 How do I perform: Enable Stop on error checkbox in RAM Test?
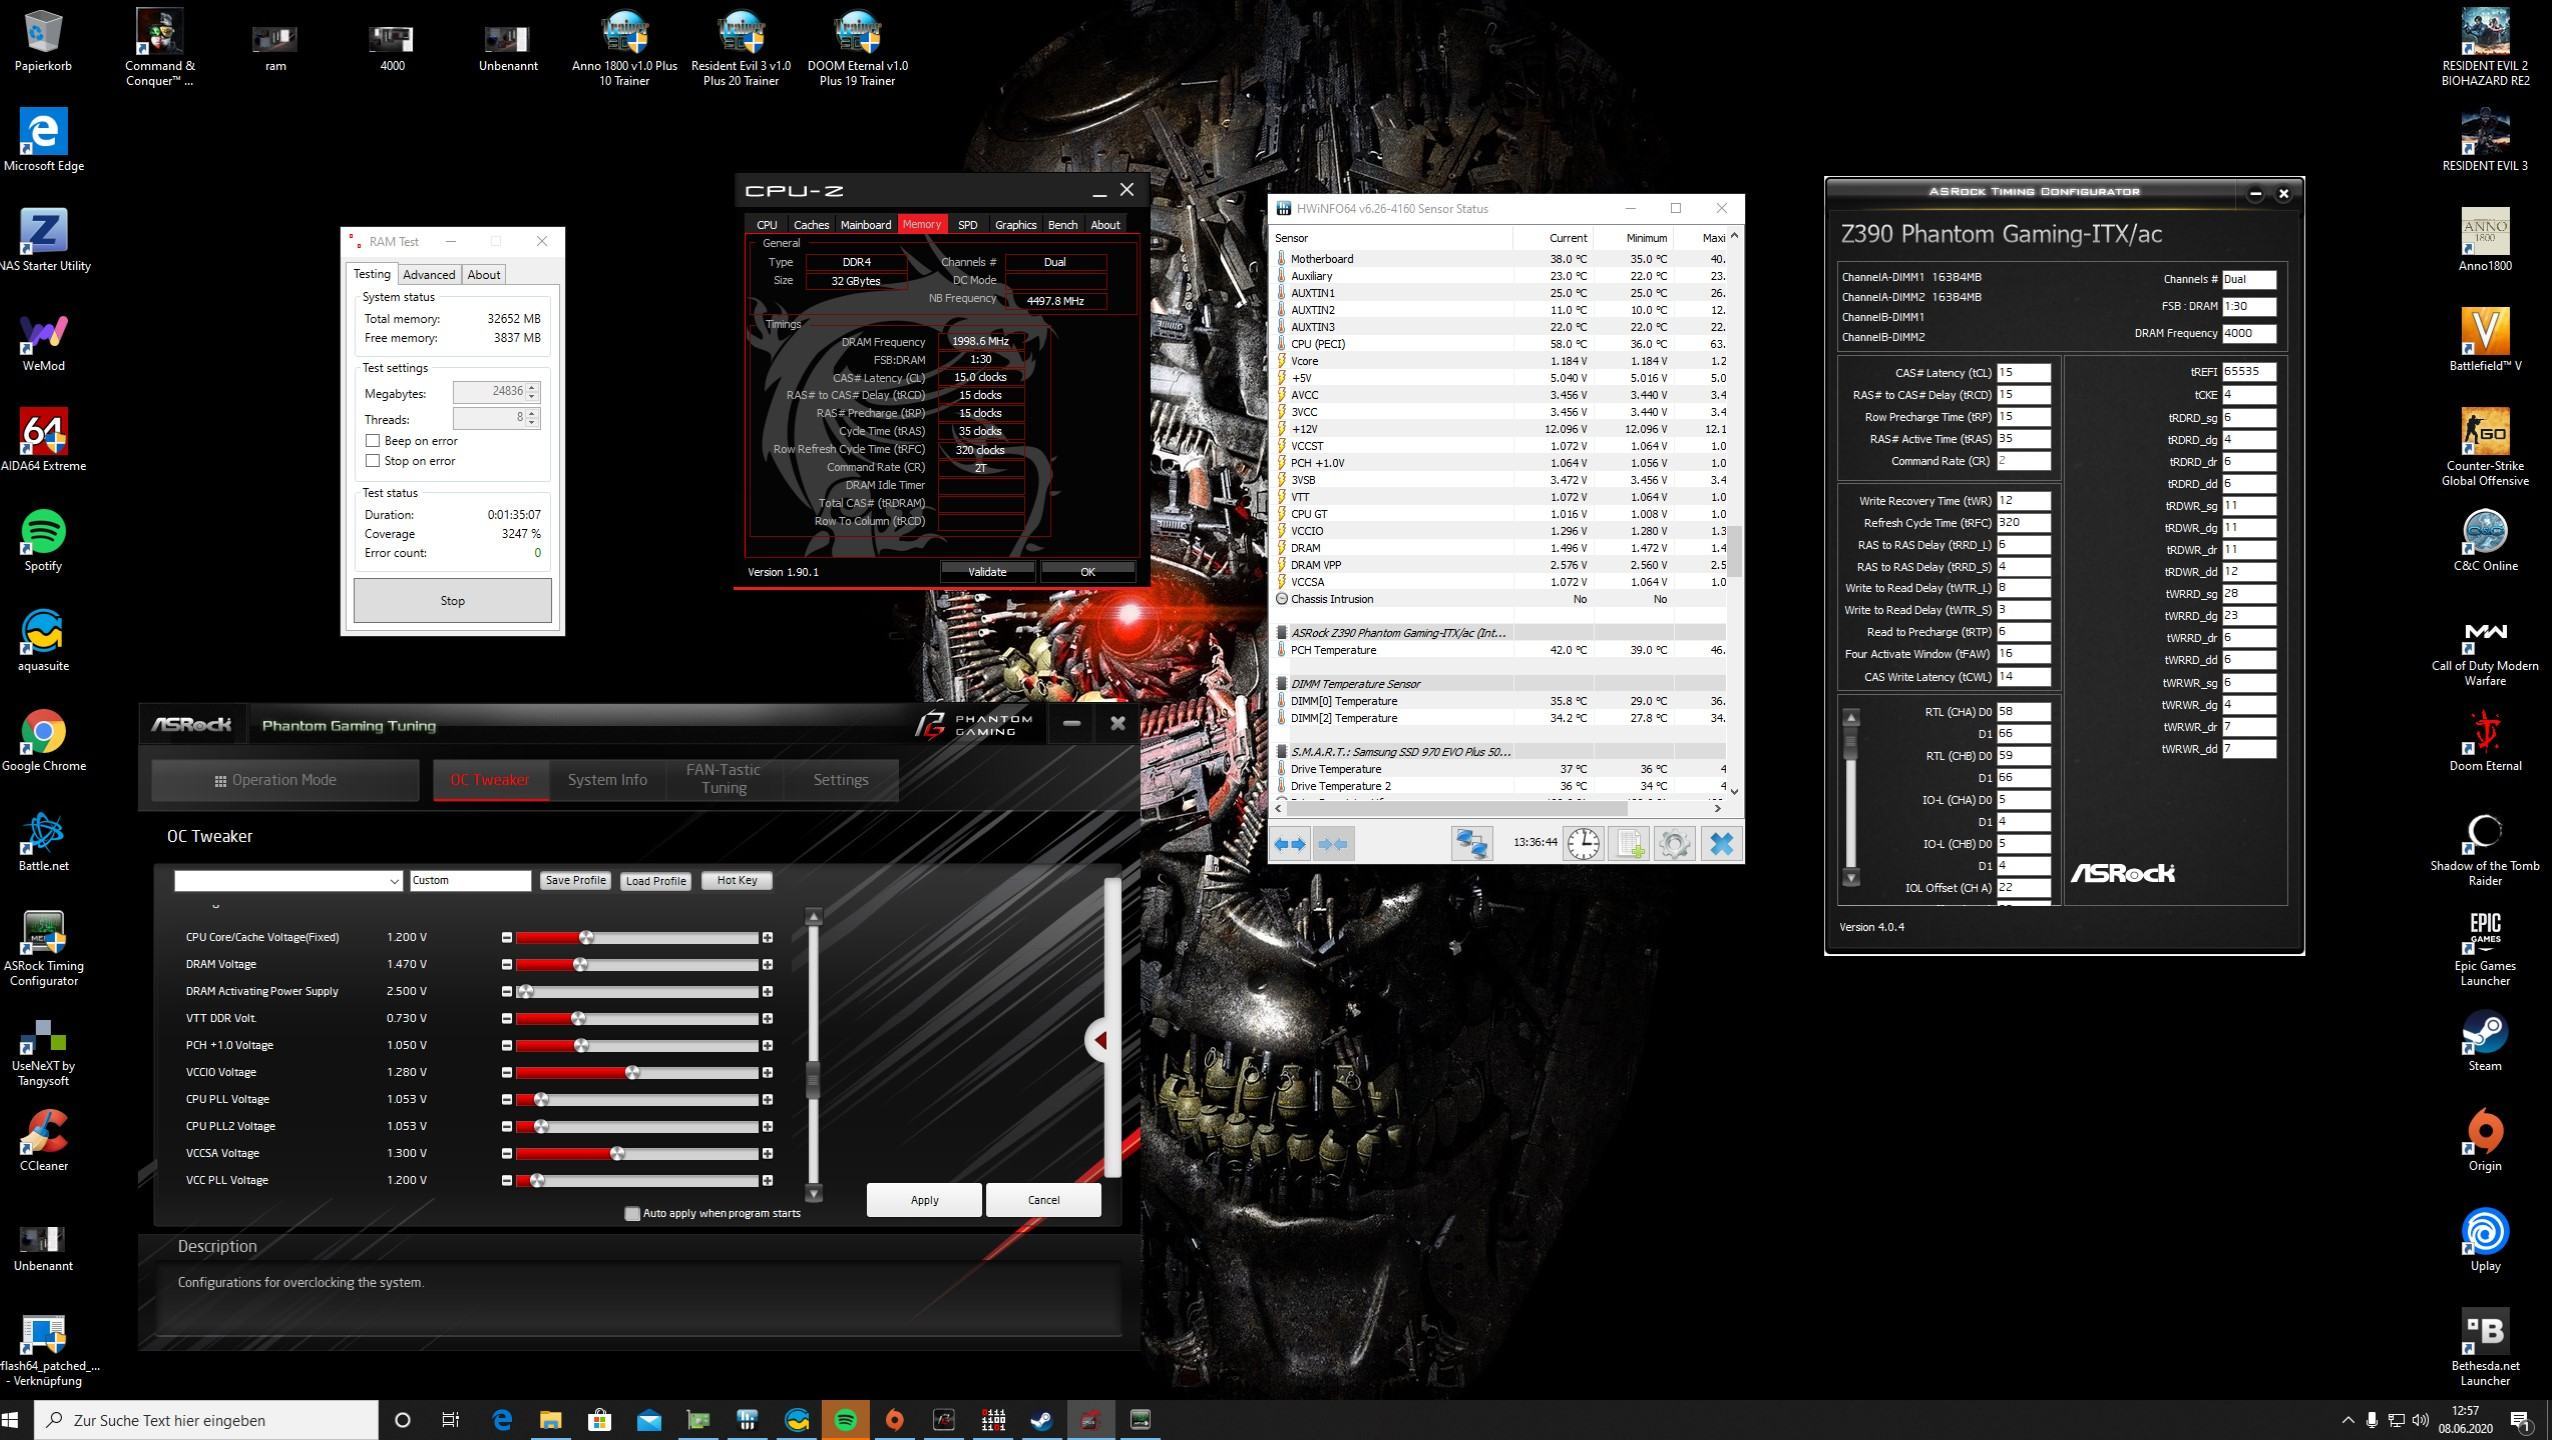373,461
